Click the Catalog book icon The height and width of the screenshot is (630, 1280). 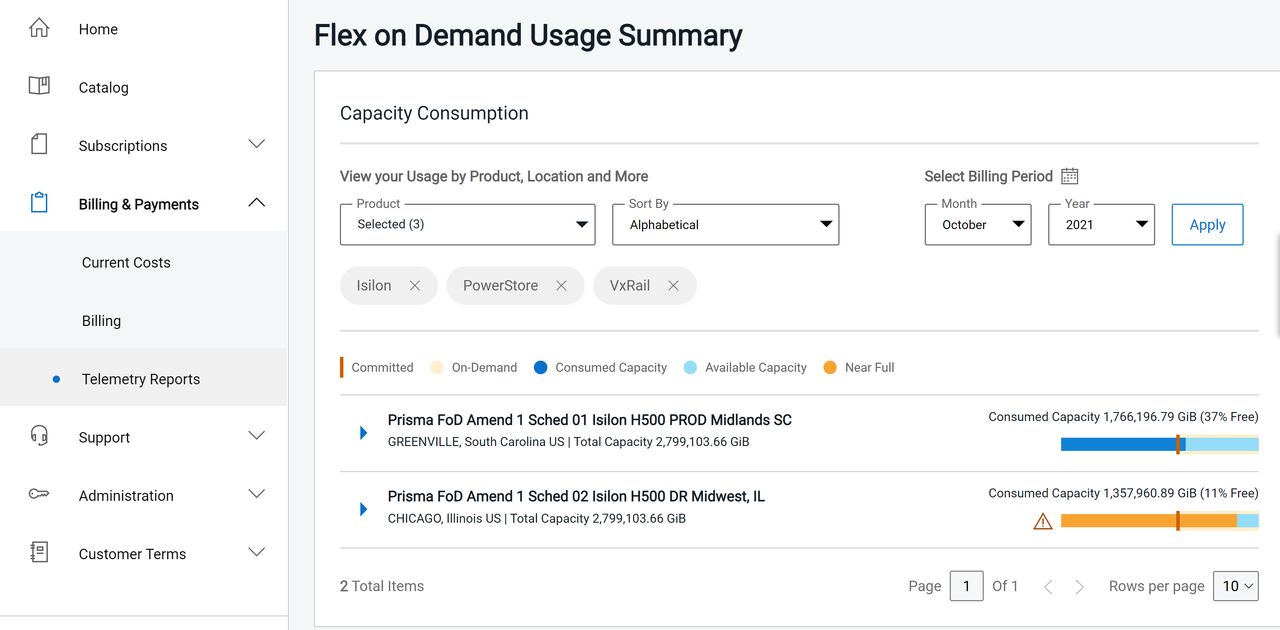point(39,86)
